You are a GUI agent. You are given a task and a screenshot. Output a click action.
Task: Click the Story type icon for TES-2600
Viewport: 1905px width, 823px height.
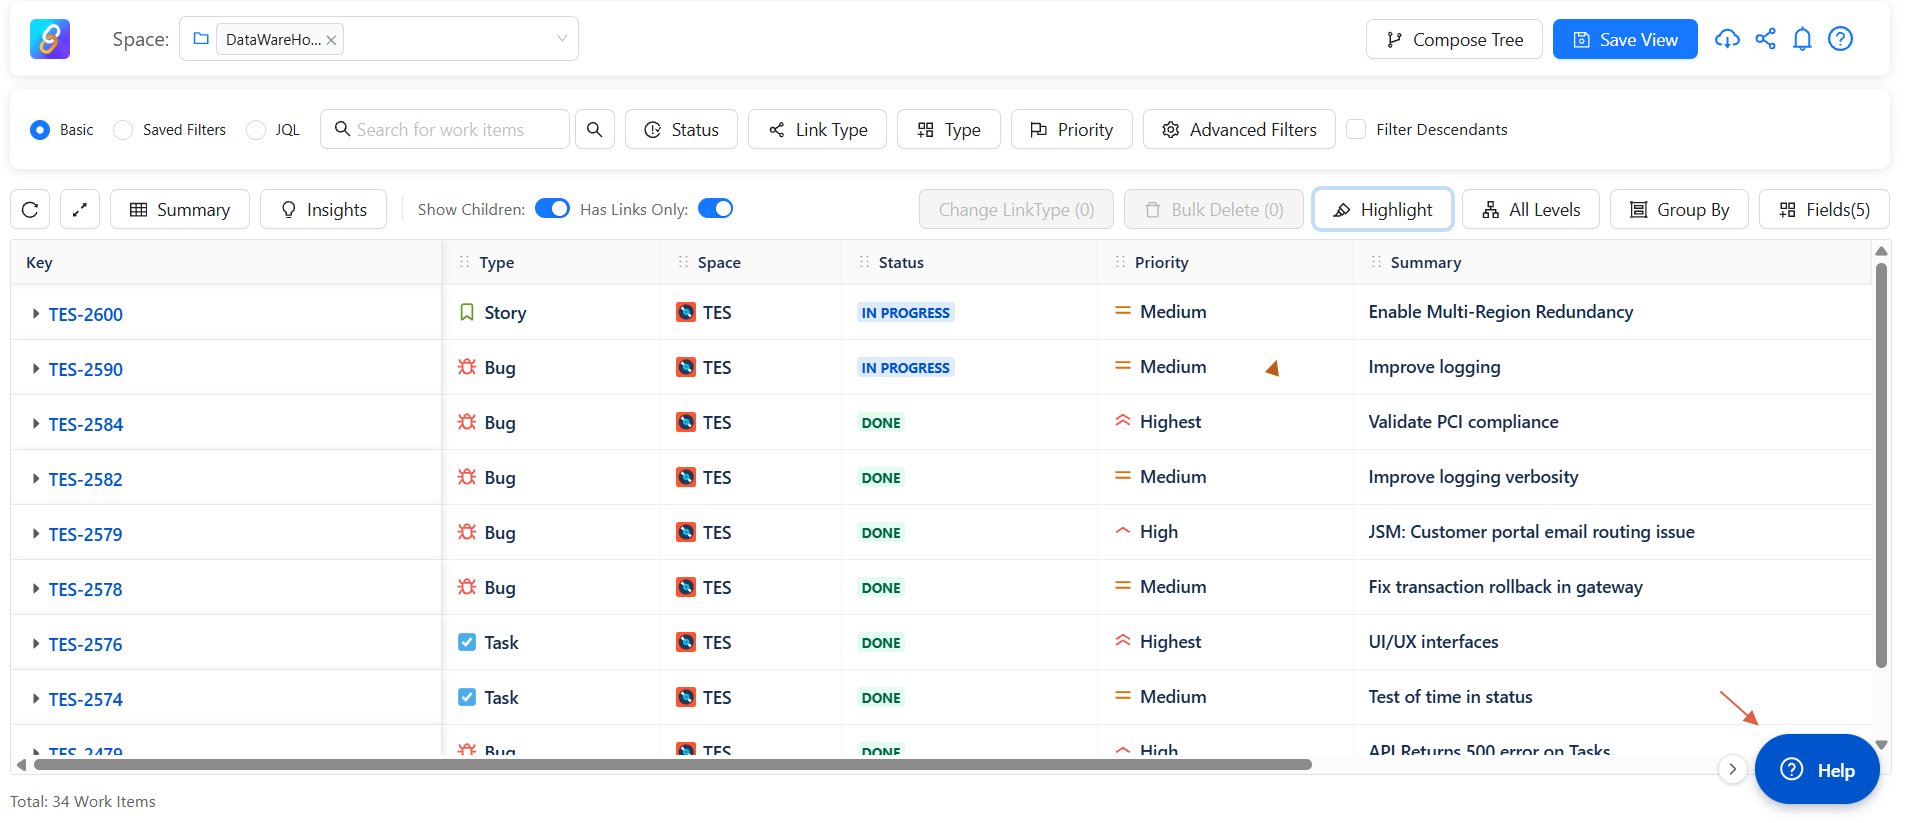tap(466, 312)
